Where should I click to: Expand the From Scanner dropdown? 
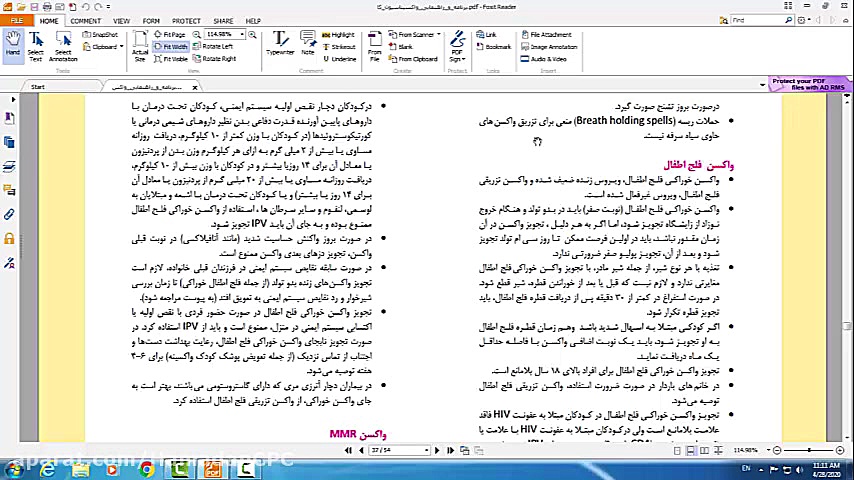[x=438, y=35]
